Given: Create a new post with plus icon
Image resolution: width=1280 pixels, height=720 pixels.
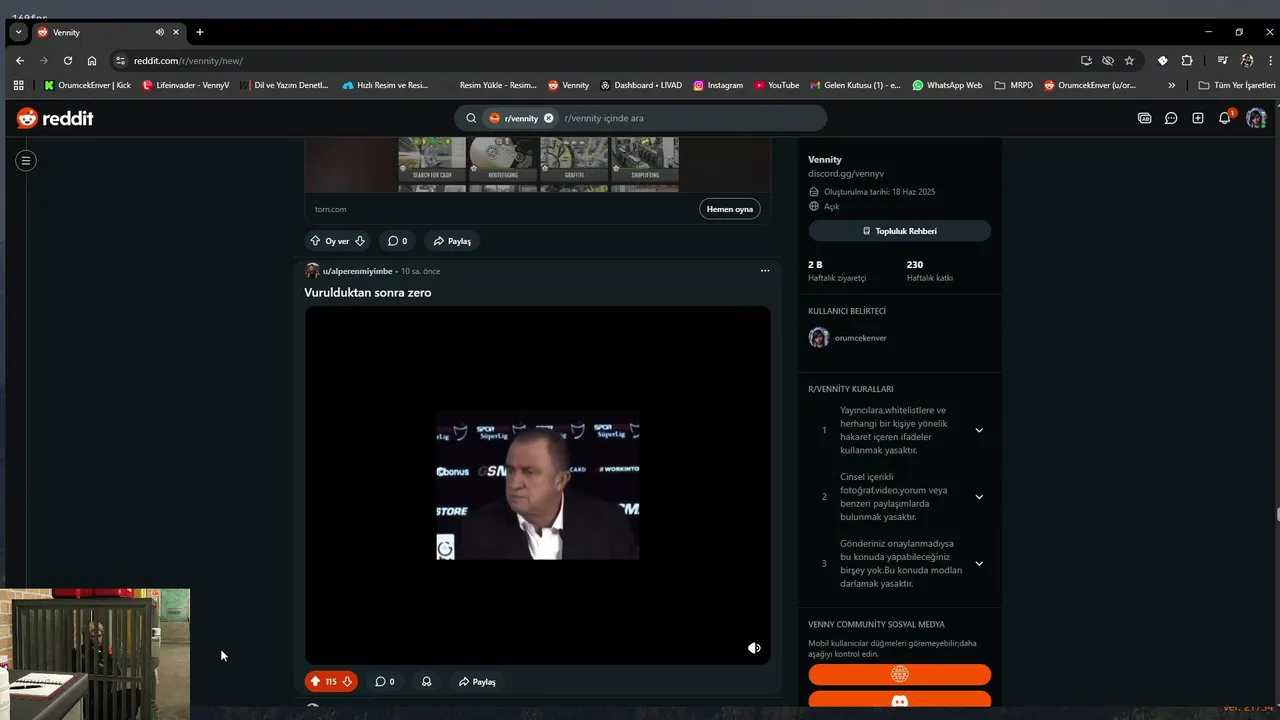Looking at the screenshot, I should (x=1198, y=118).
